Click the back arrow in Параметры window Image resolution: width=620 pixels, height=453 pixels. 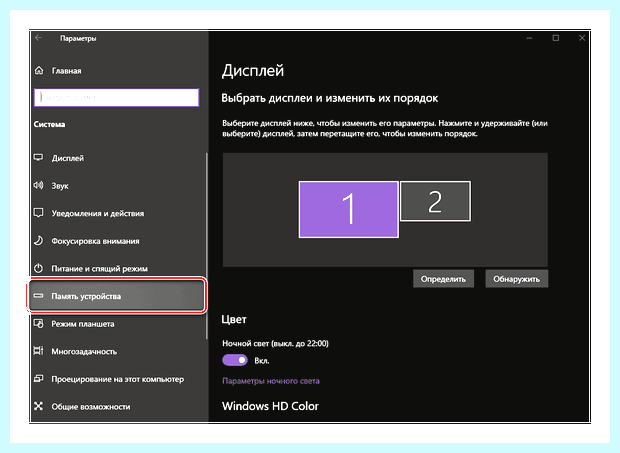click(x=38, y=38)
